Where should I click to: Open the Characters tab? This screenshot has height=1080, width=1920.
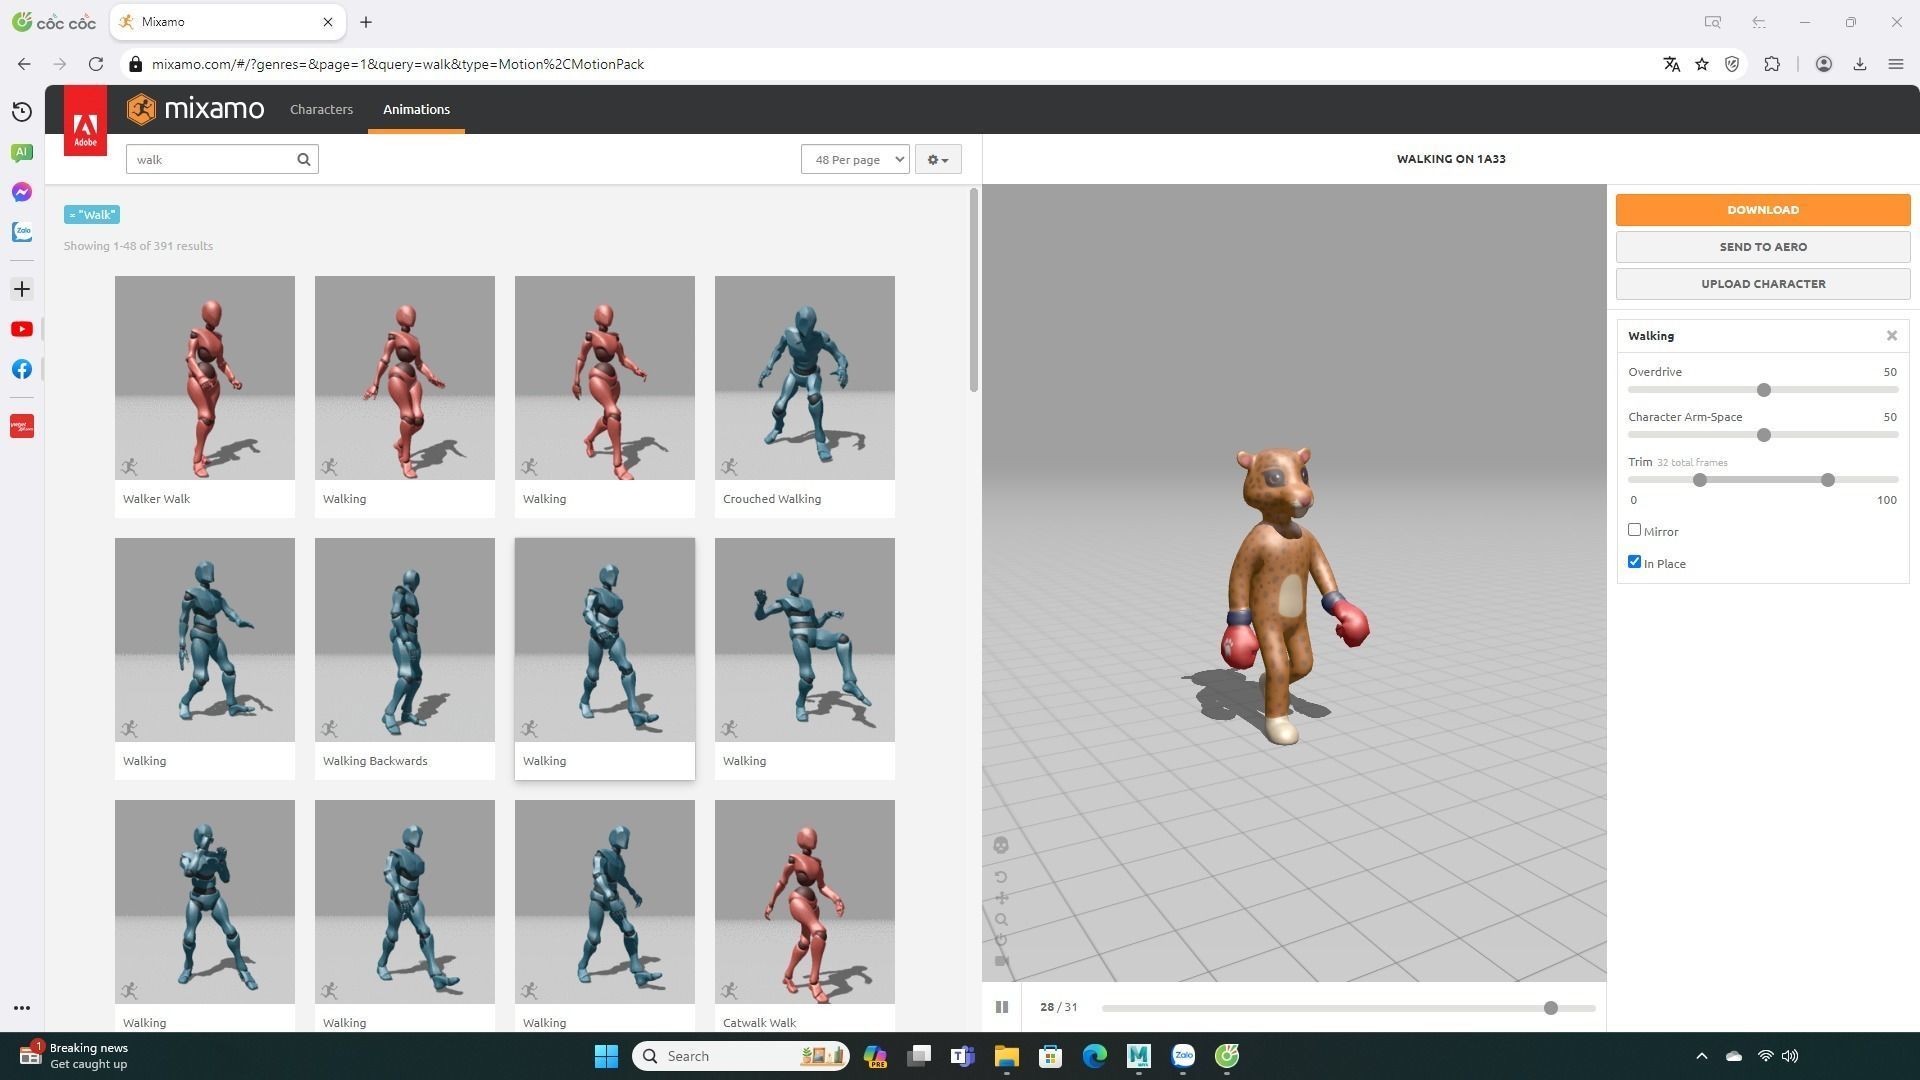pos(321,109)
